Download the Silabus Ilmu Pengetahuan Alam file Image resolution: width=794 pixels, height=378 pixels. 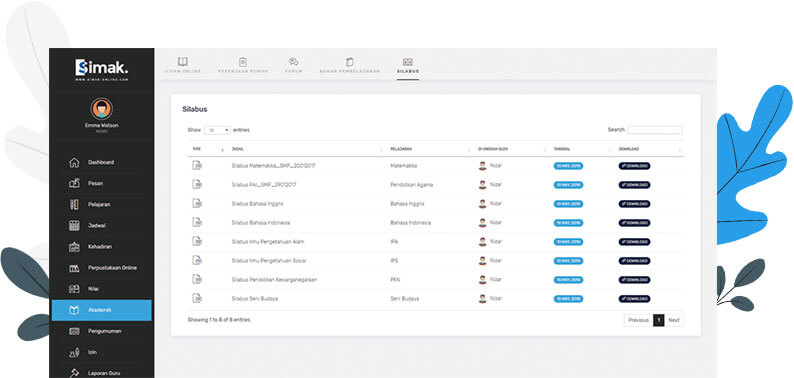(634, 242)
